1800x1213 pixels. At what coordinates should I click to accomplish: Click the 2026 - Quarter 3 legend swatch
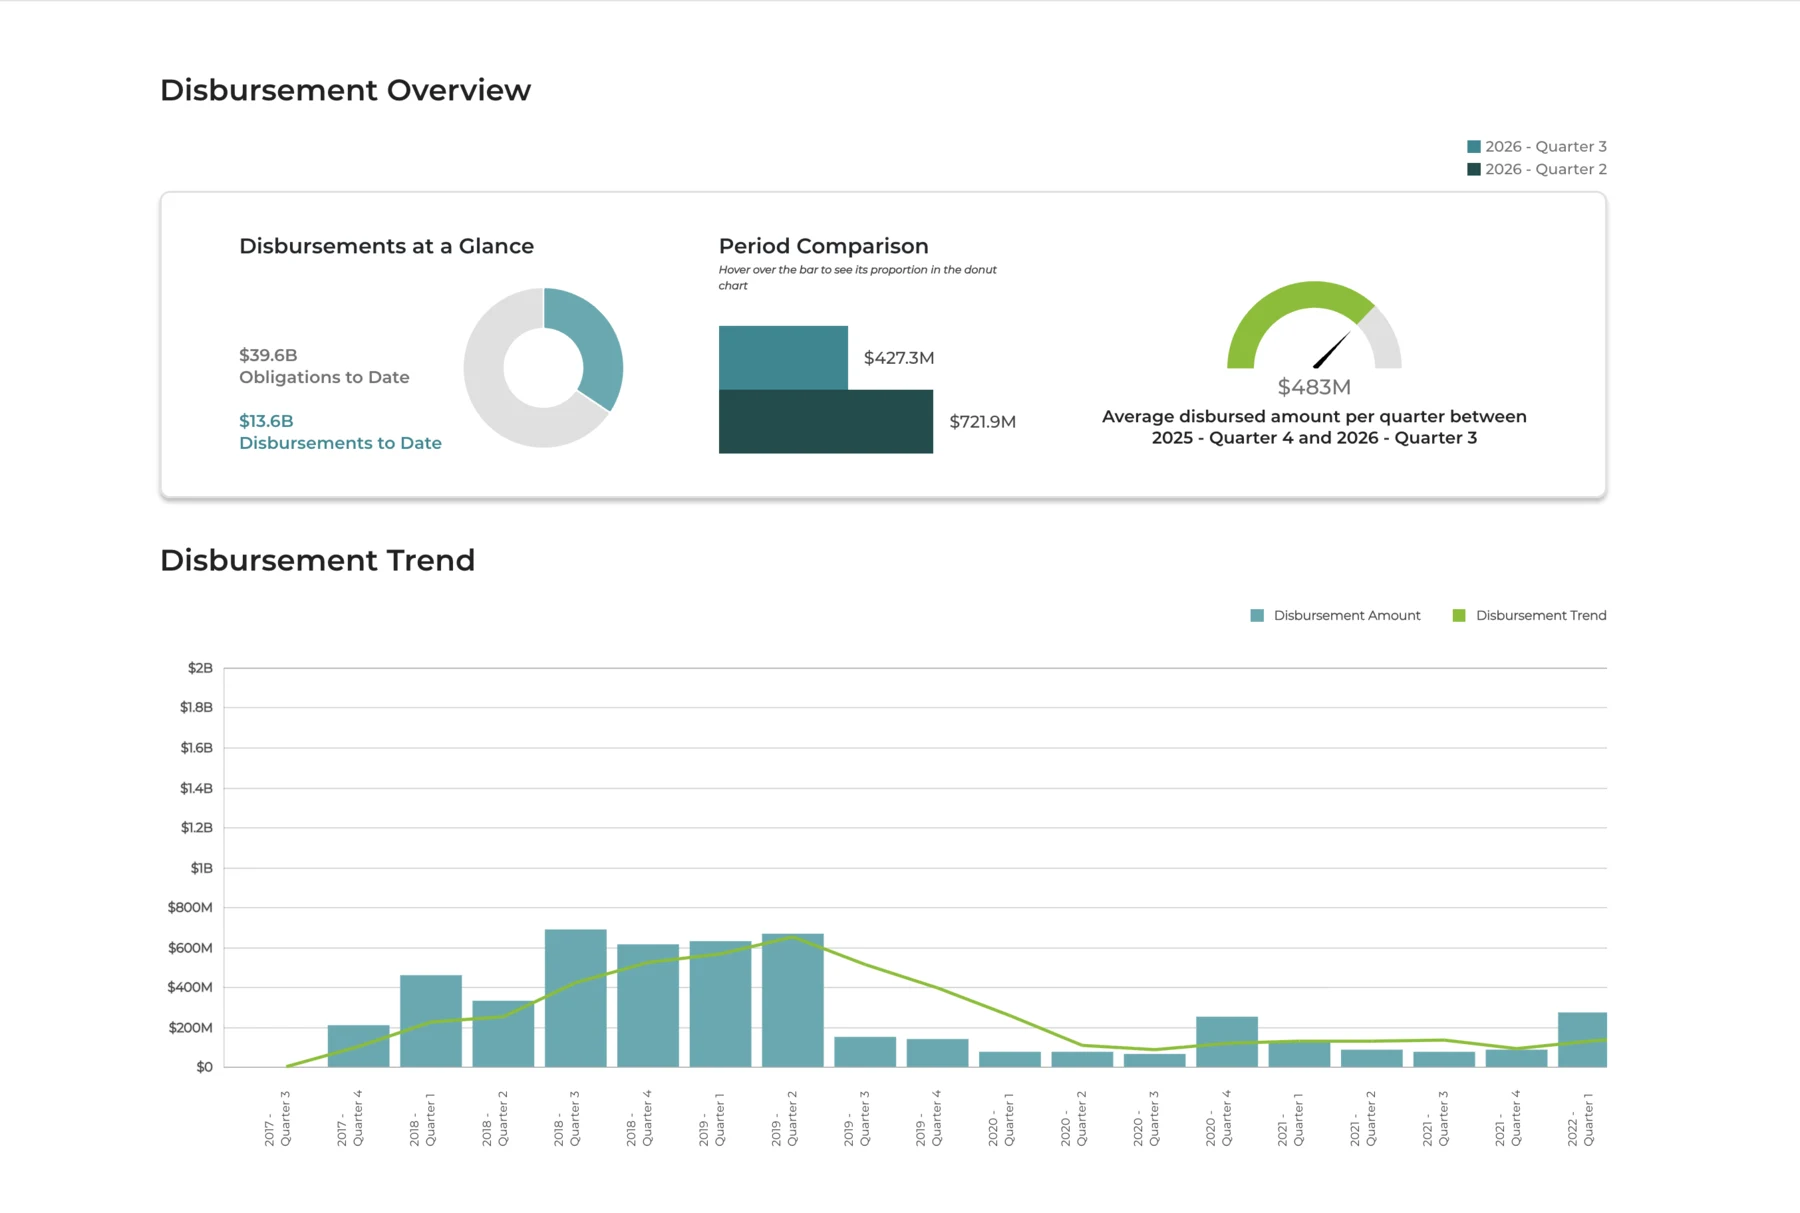point(1473,147)
